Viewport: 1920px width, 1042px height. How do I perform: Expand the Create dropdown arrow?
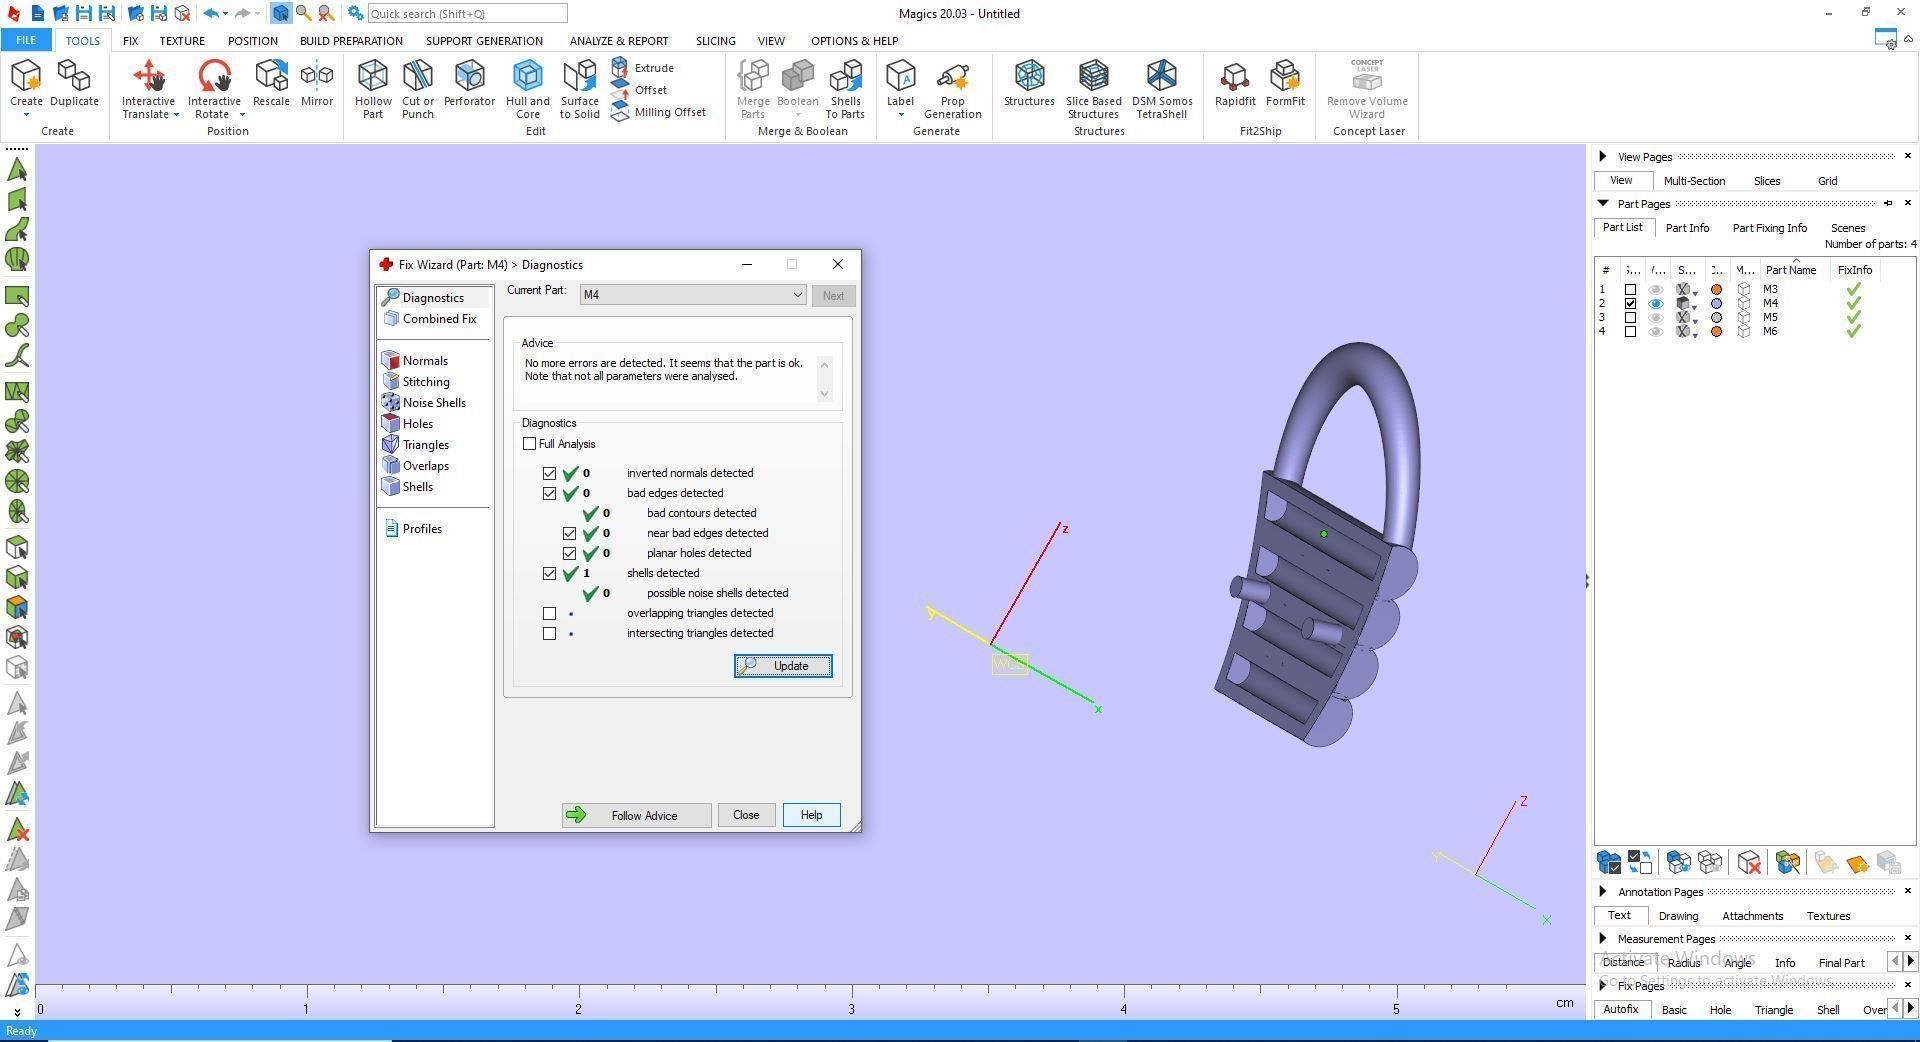[x=26, y=115]
